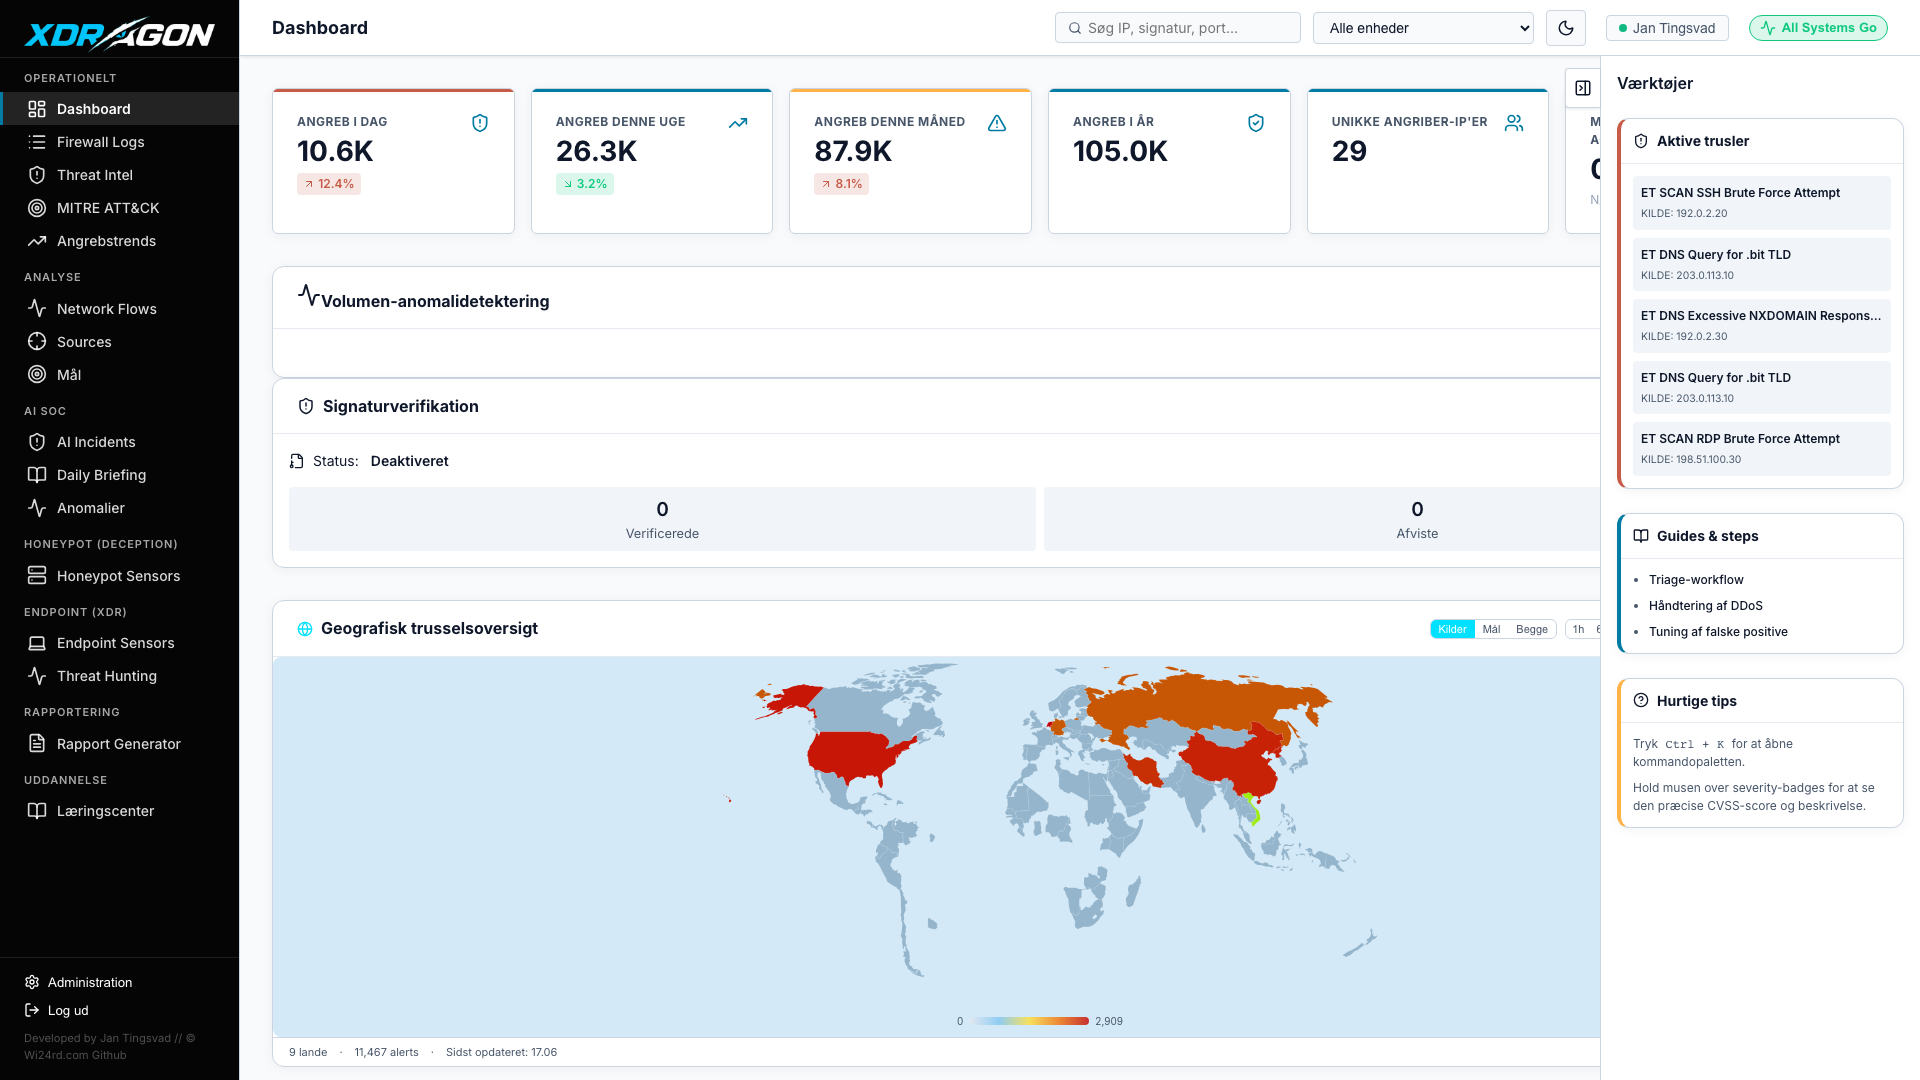The image size is (1920, 1080).
Task: Click the Network Flows pulse icon
Action: (37, 309)
